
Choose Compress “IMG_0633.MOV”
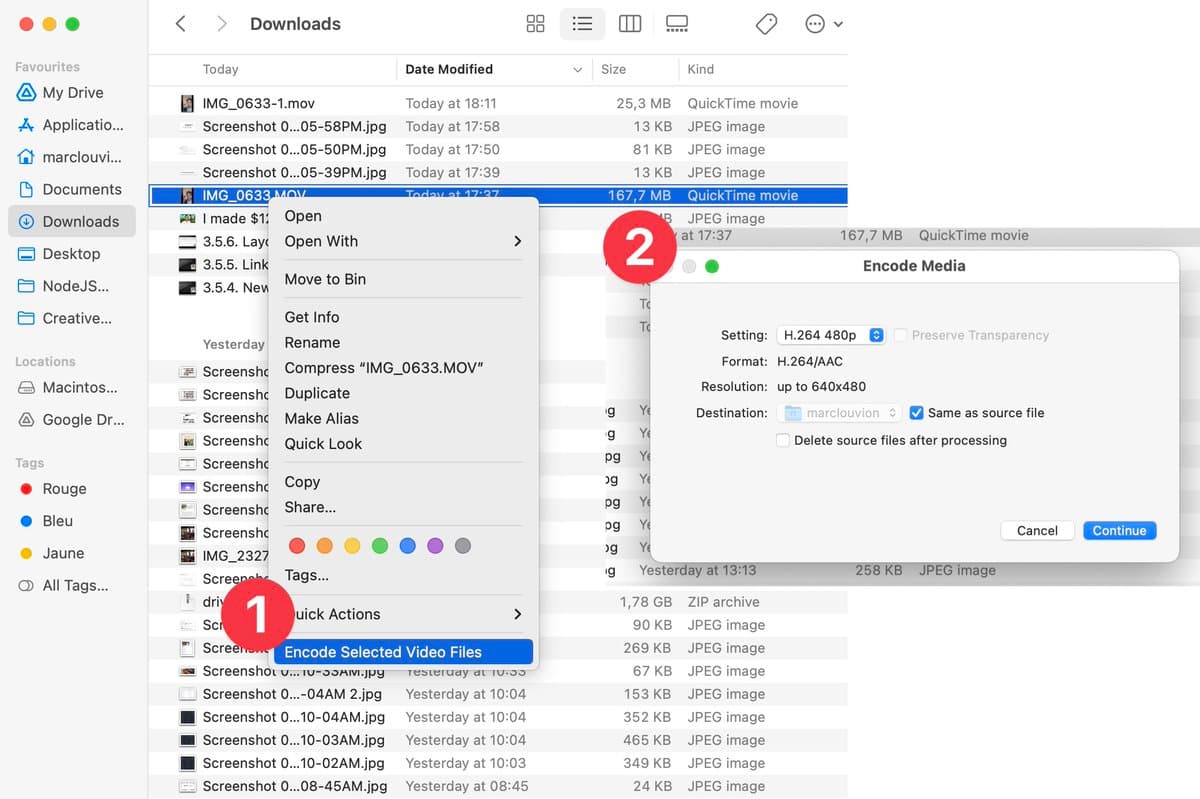403,368
